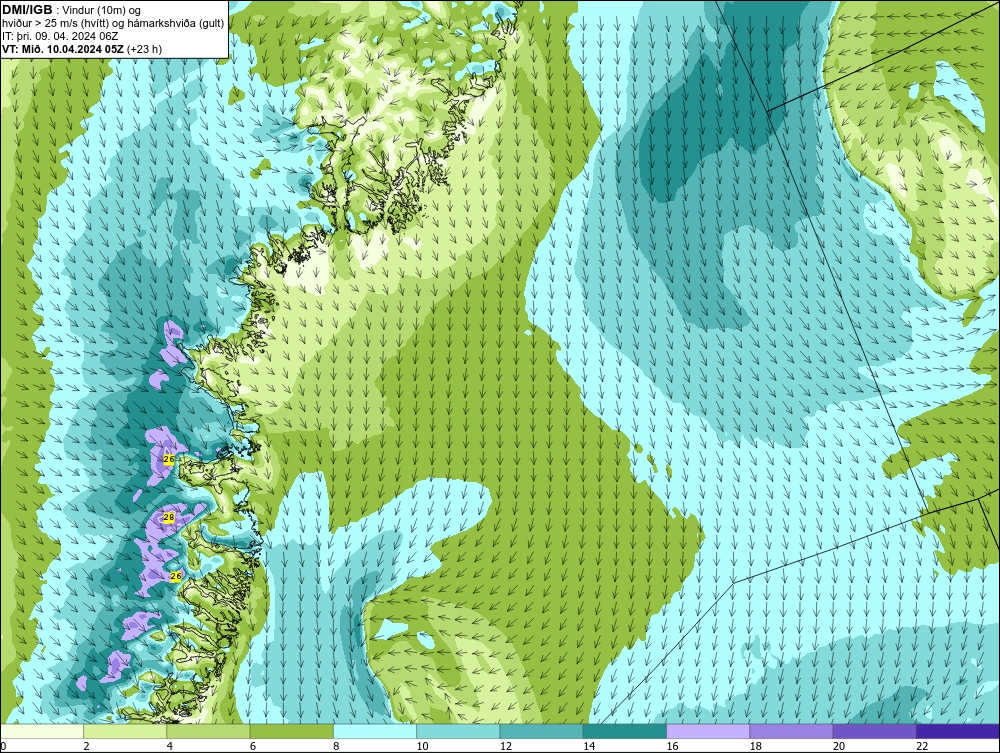Screen dimensions: 1000x753
Task: Click the 'DMI/IGB : Vindur (10m) og' title line
Action: pyautogui.click(x=71, y=10)
